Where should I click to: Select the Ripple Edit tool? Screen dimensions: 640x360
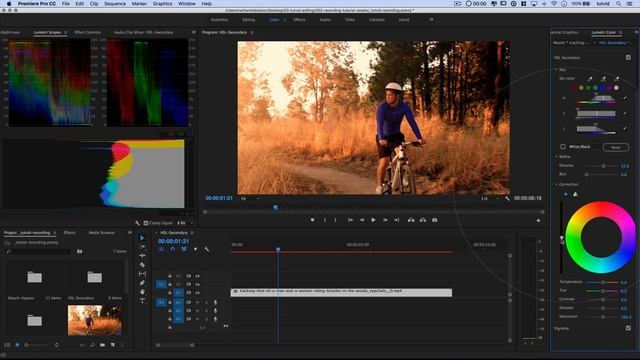[x=142, y=256]
